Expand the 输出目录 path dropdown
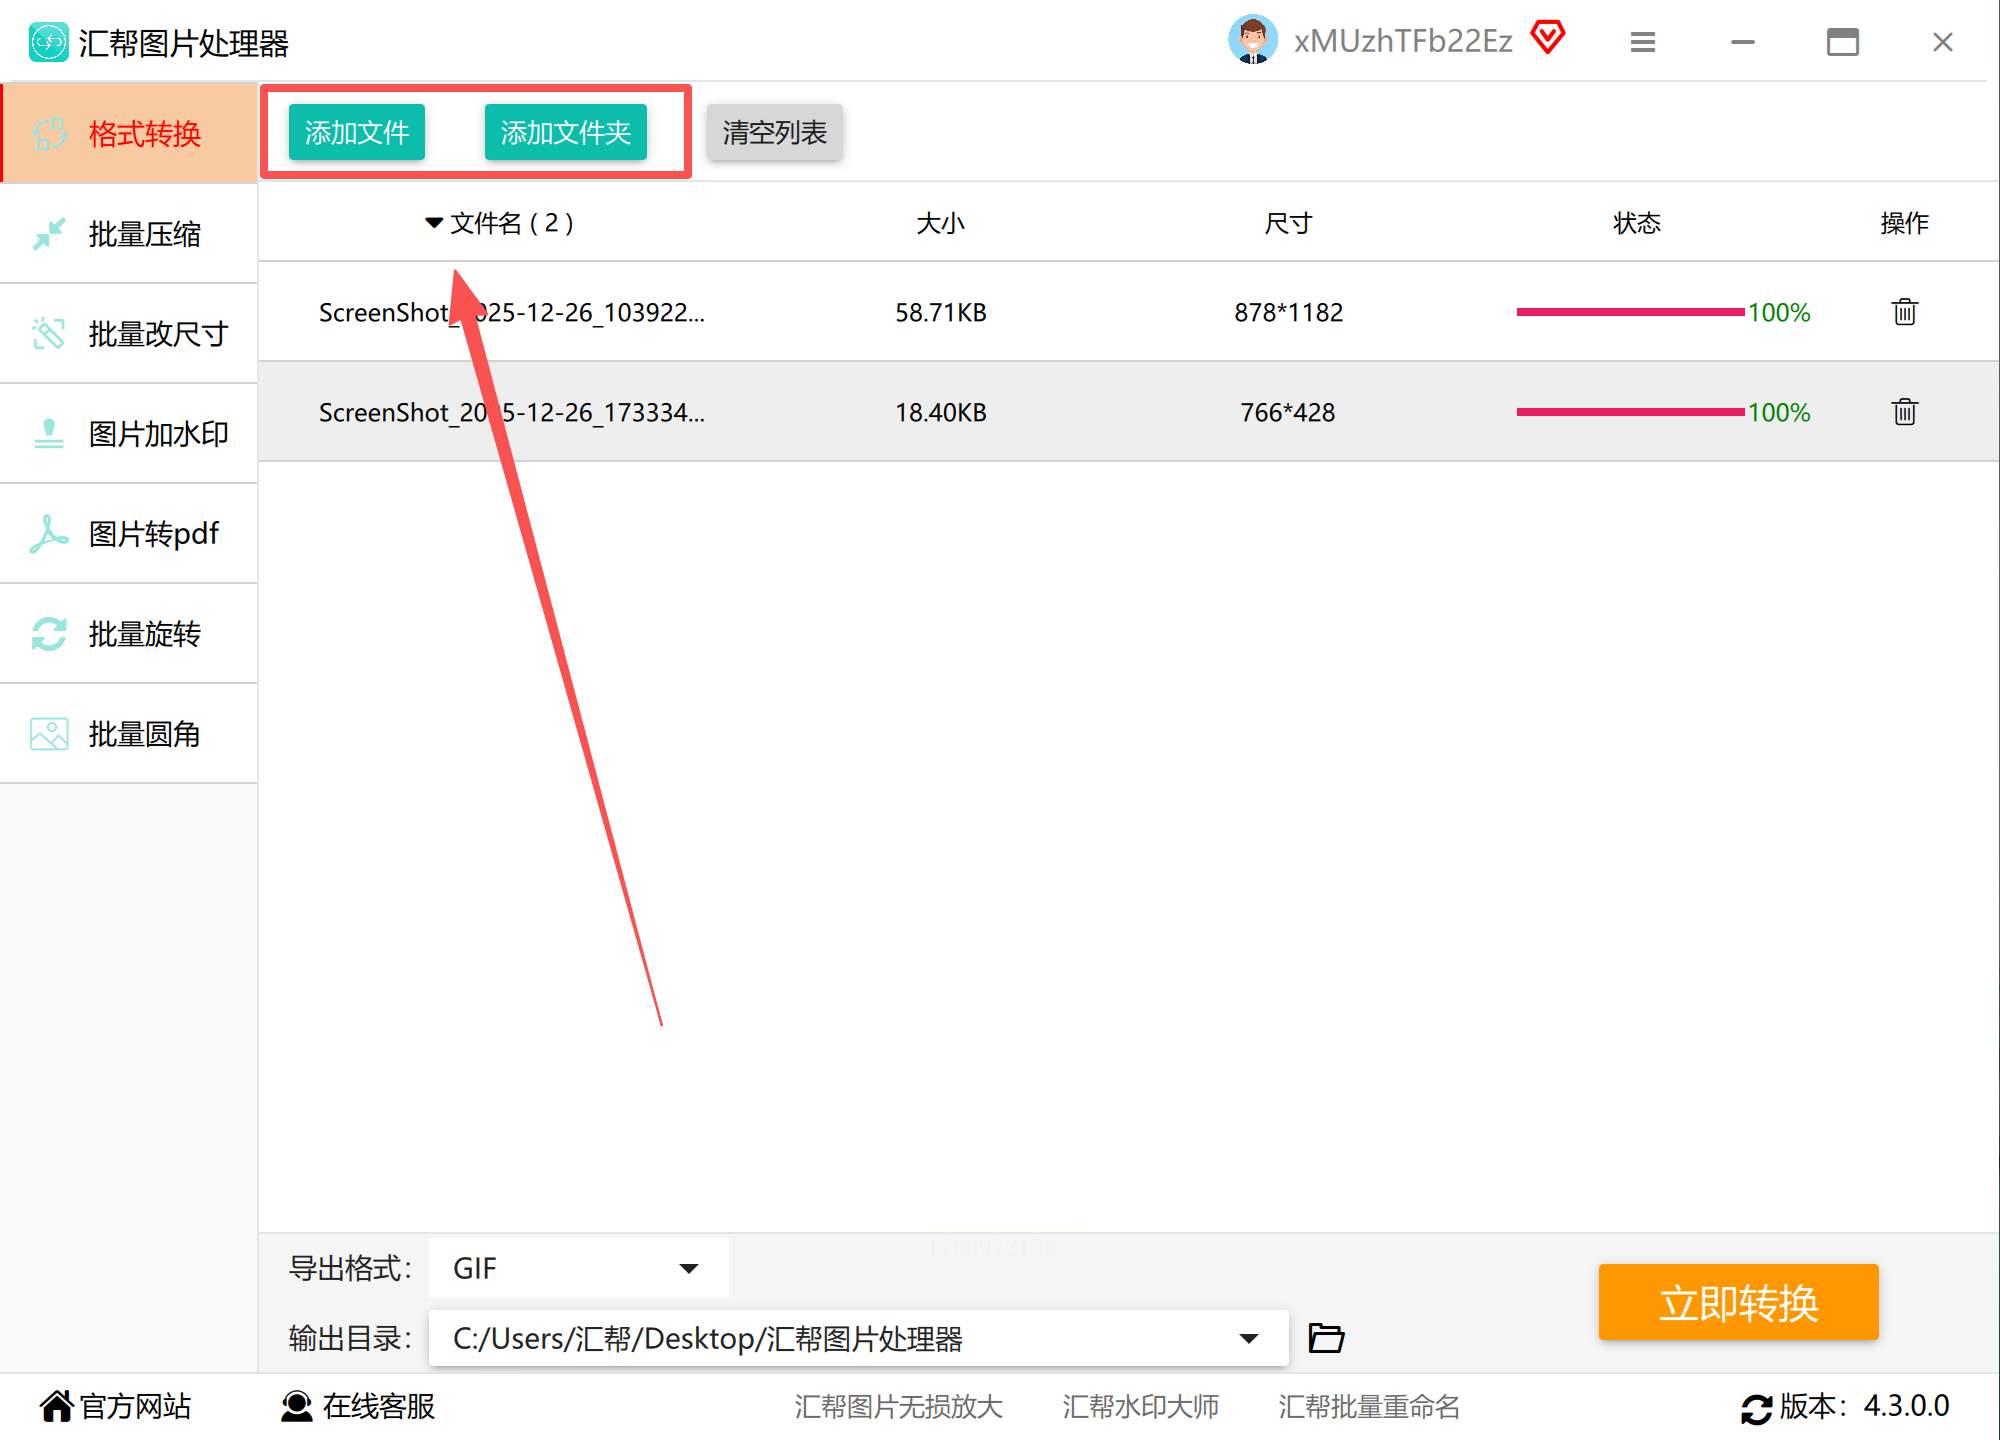 (1248, 1338)
